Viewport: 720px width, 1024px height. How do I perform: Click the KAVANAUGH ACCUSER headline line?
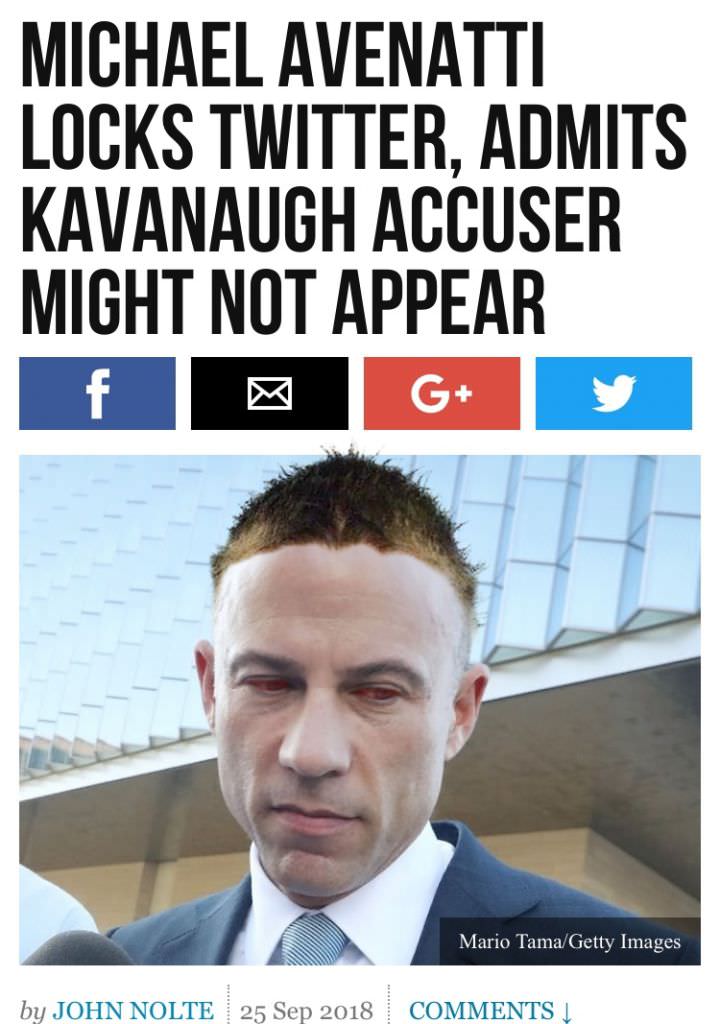click(x=320, y=220)
